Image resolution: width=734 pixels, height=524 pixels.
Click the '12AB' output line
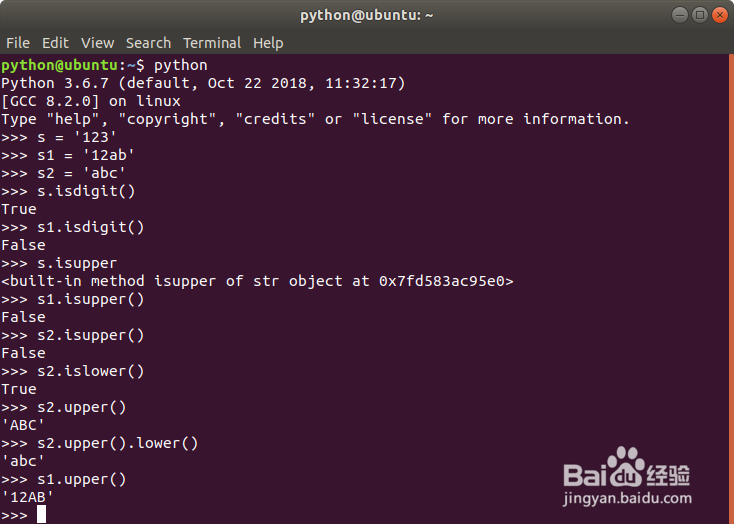(28, 497)
